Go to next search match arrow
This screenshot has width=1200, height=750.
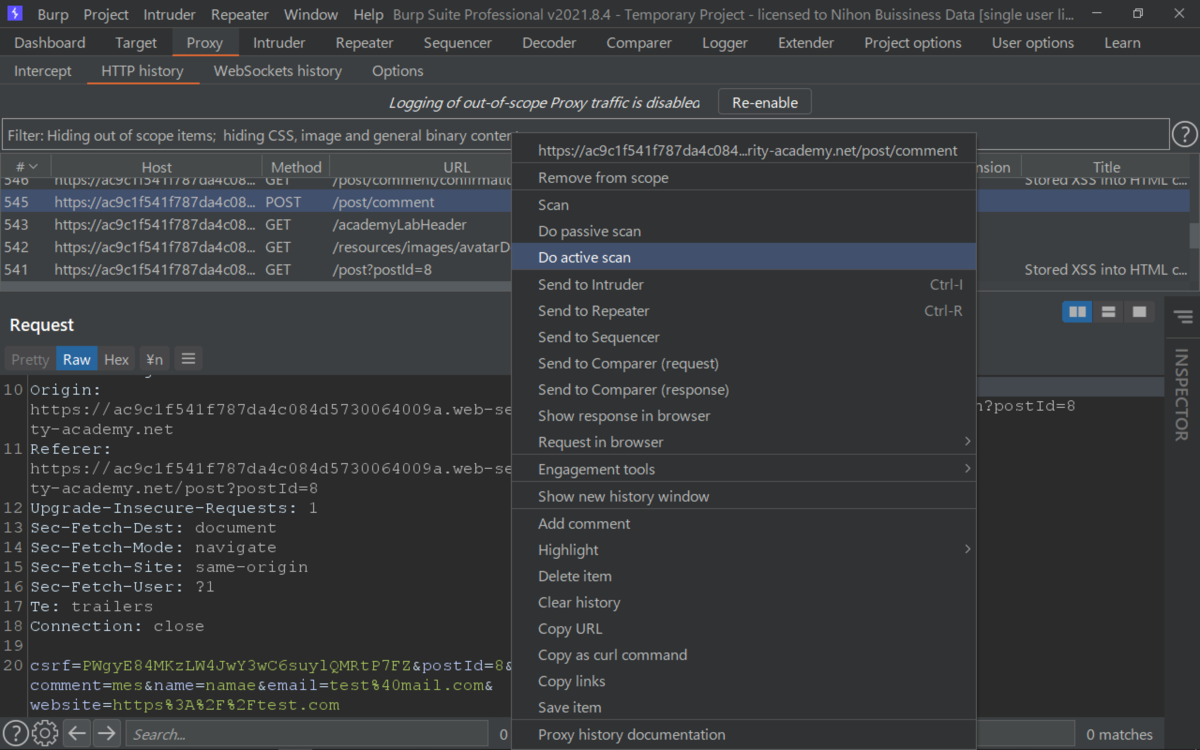tap(107, 734)
